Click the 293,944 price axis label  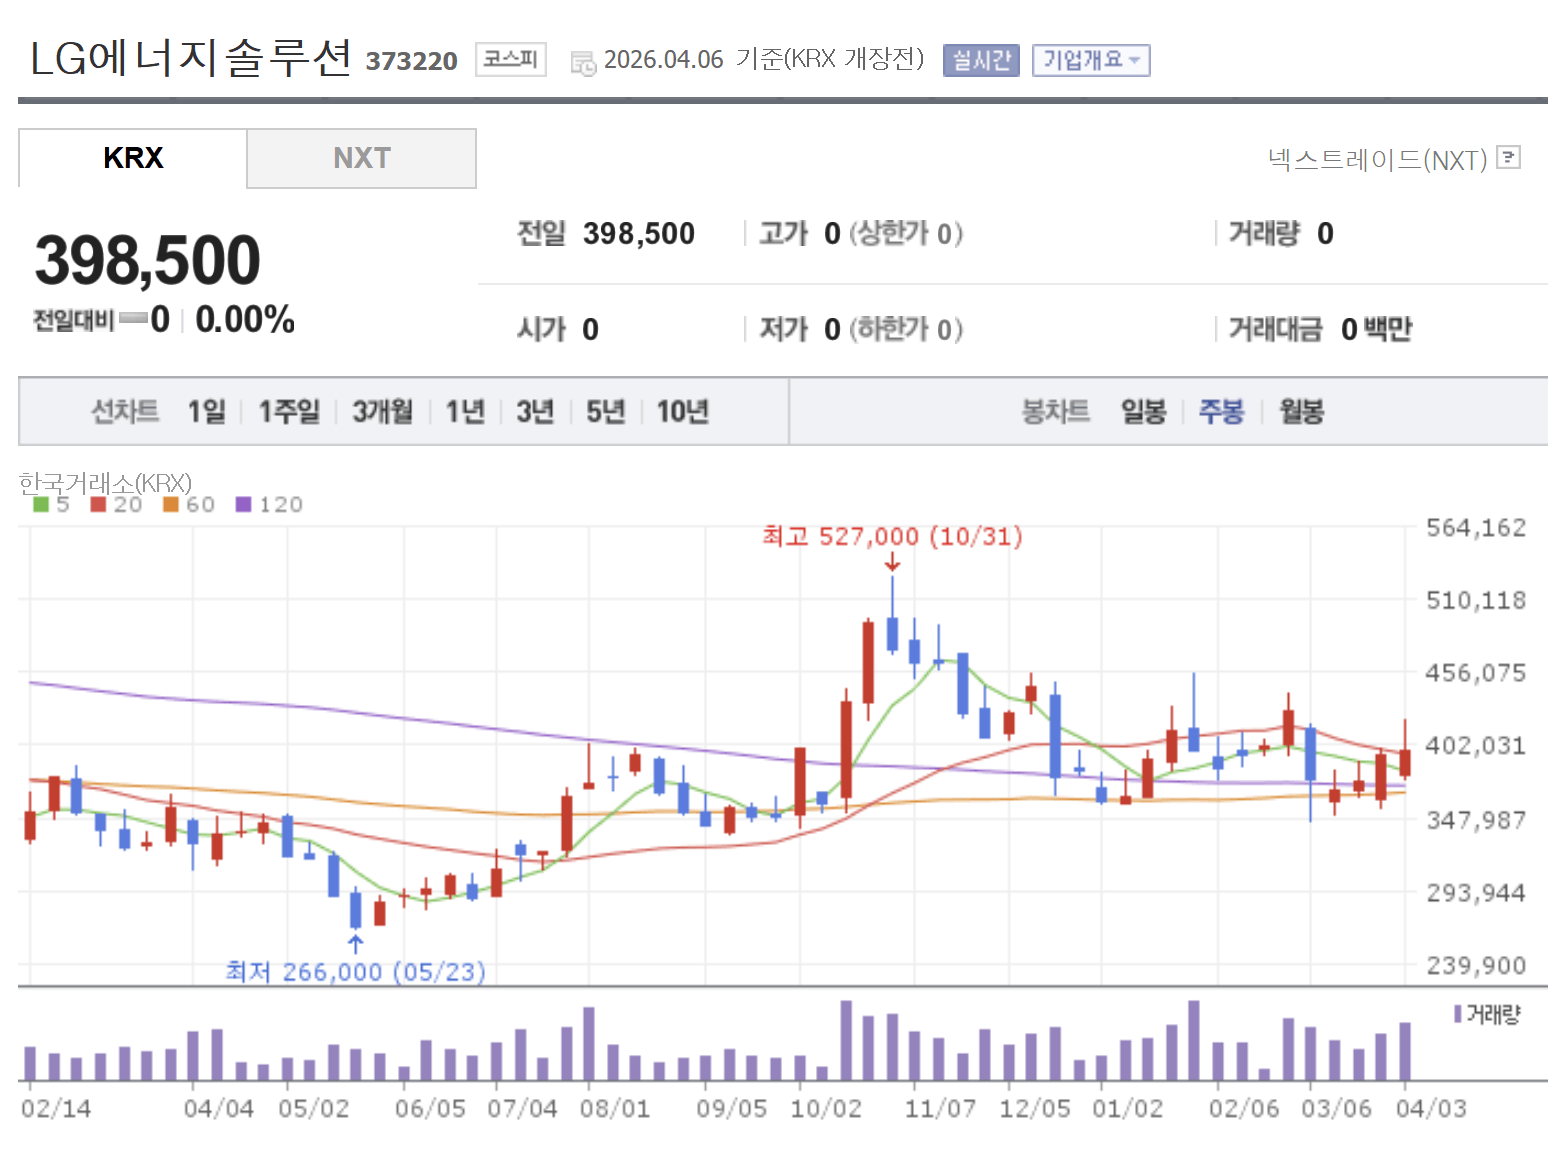(x=1476, y=892)
